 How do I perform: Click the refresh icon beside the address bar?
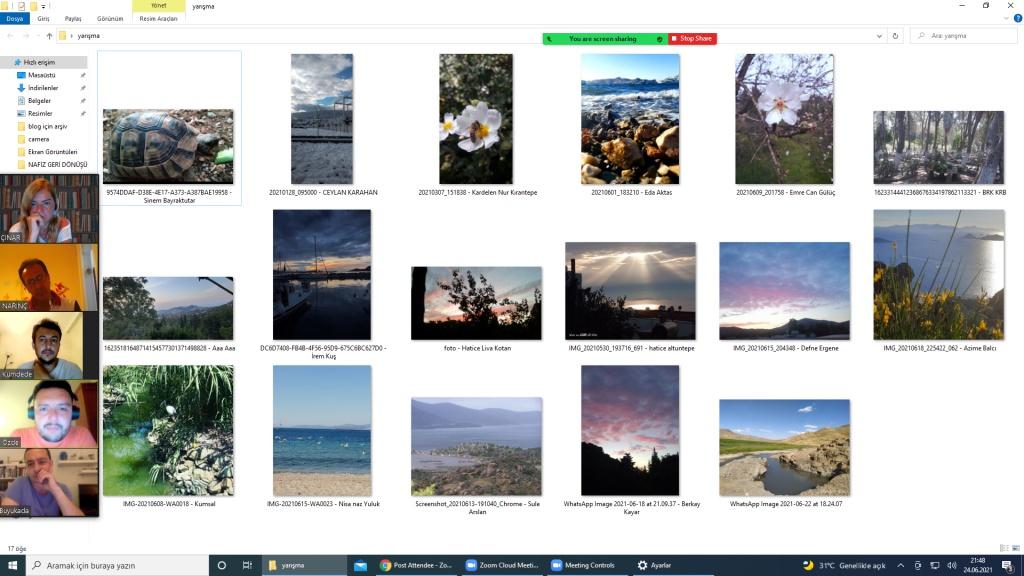coord(895,36)
